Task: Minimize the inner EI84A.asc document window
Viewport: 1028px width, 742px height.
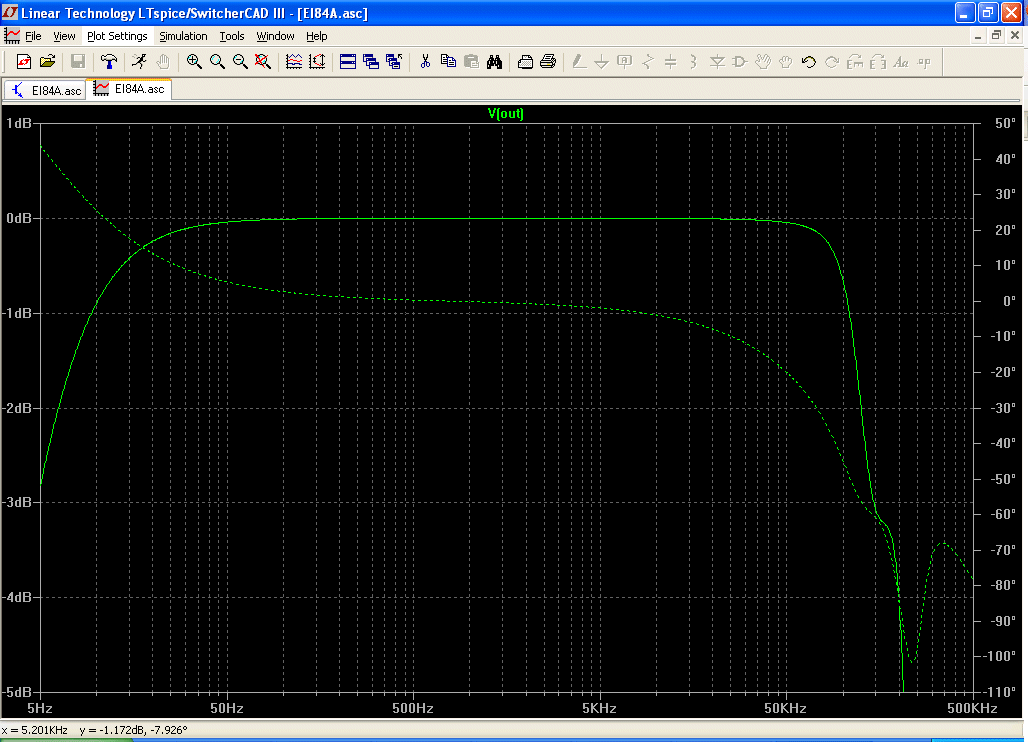Action: pyautogui.click(x=978, y=36)
